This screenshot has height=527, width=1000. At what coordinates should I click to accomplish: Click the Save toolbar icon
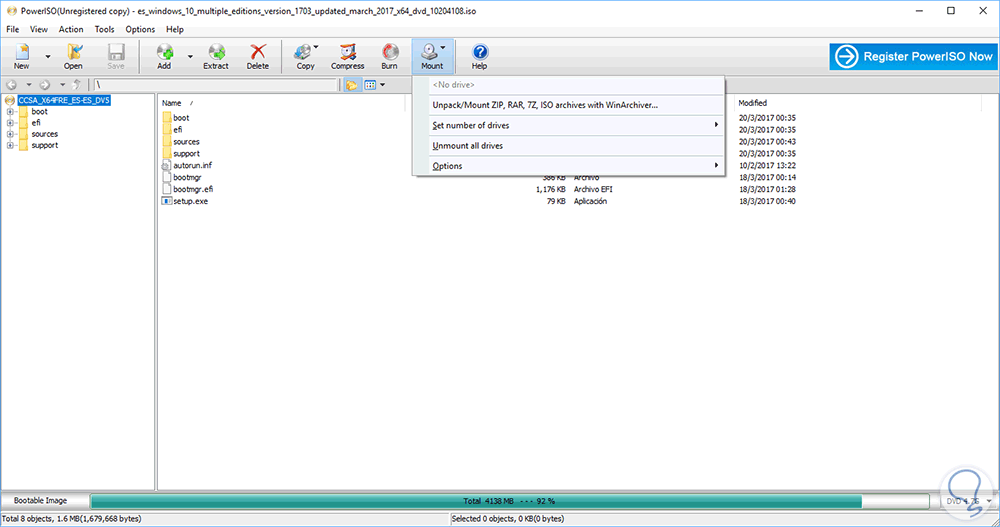click(x=116, y=56)
